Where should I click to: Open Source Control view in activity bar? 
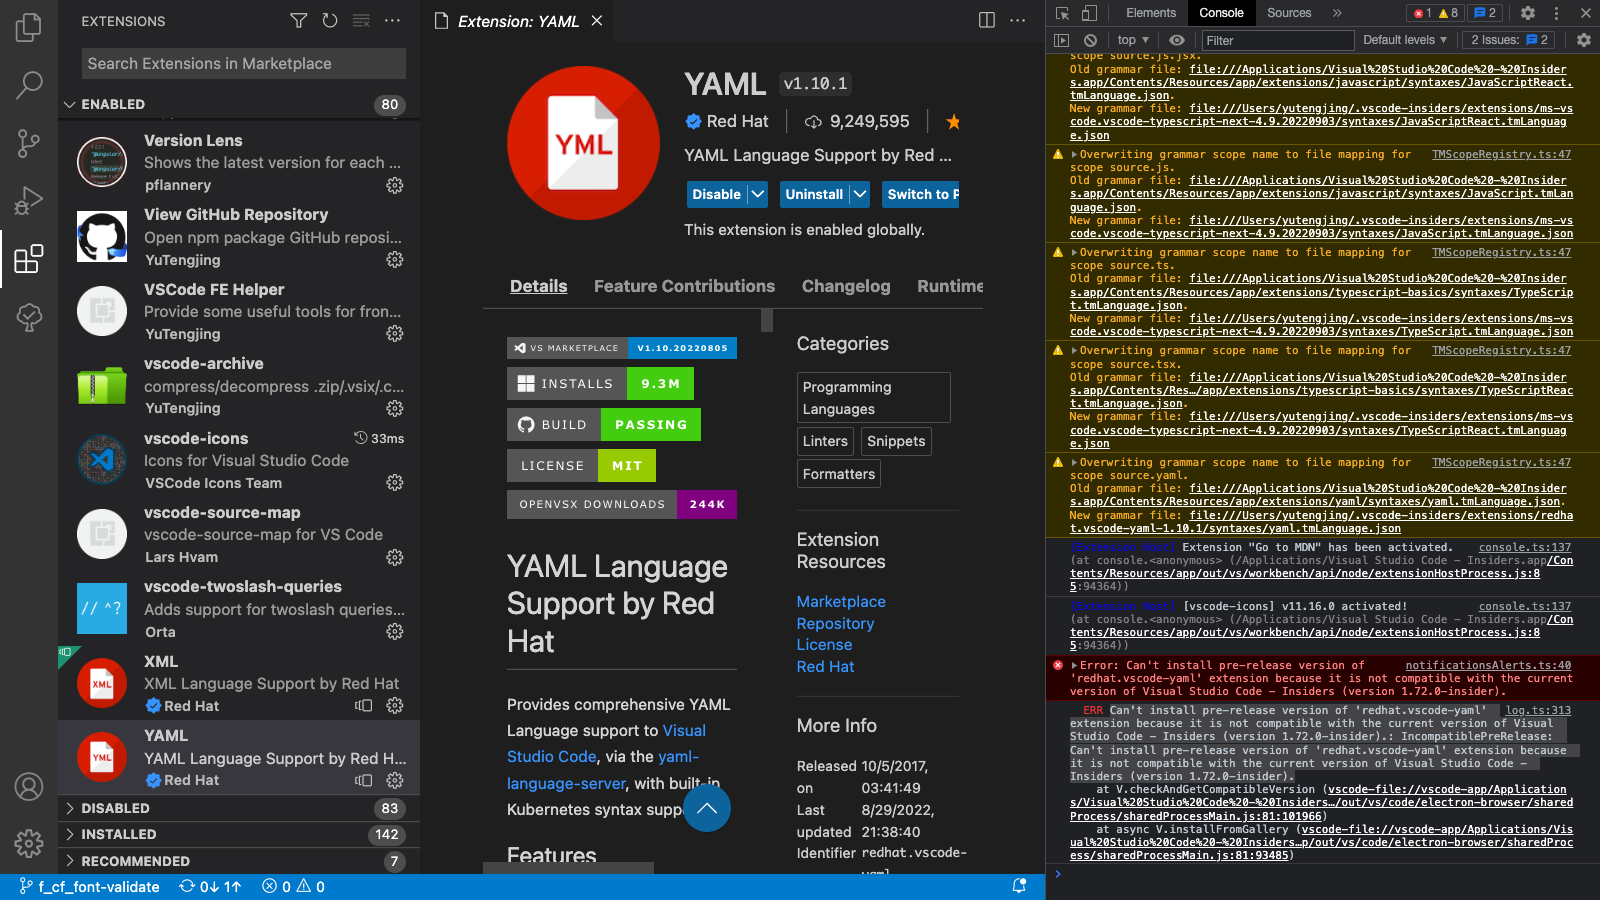coord(29,143)
